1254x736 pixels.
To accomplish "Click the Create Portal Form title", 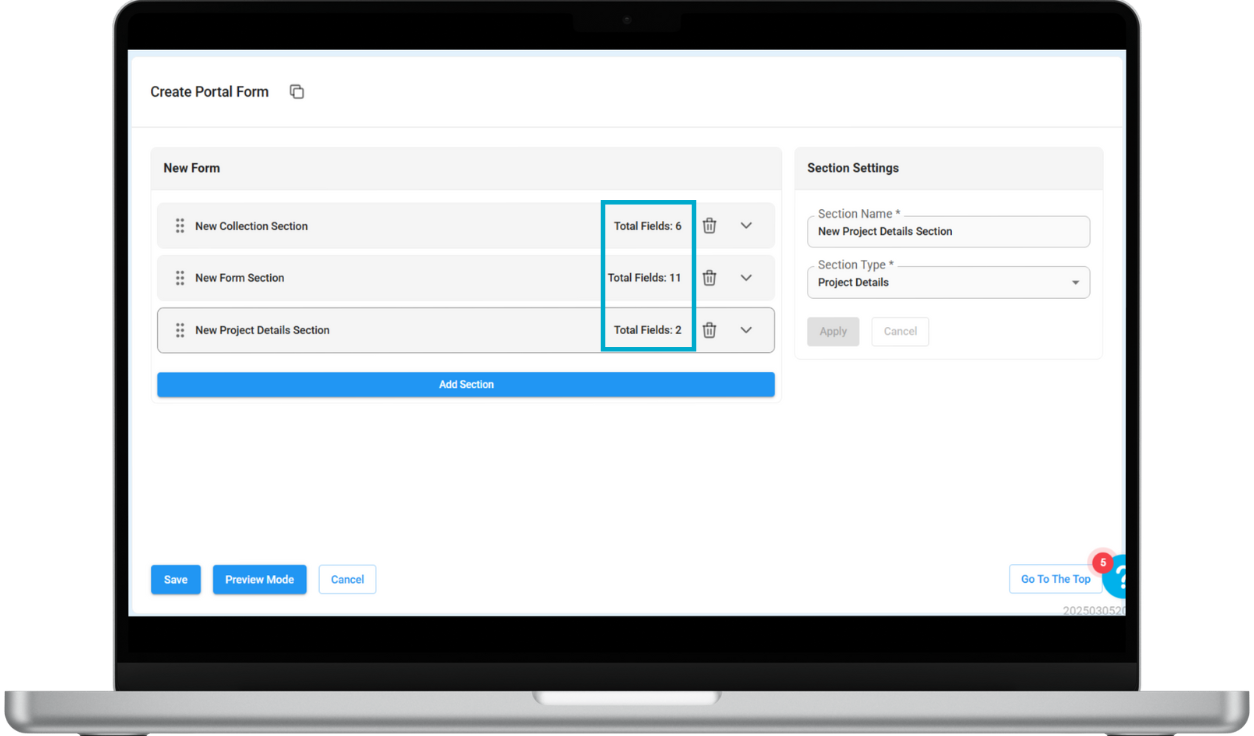I will point(210,92).
